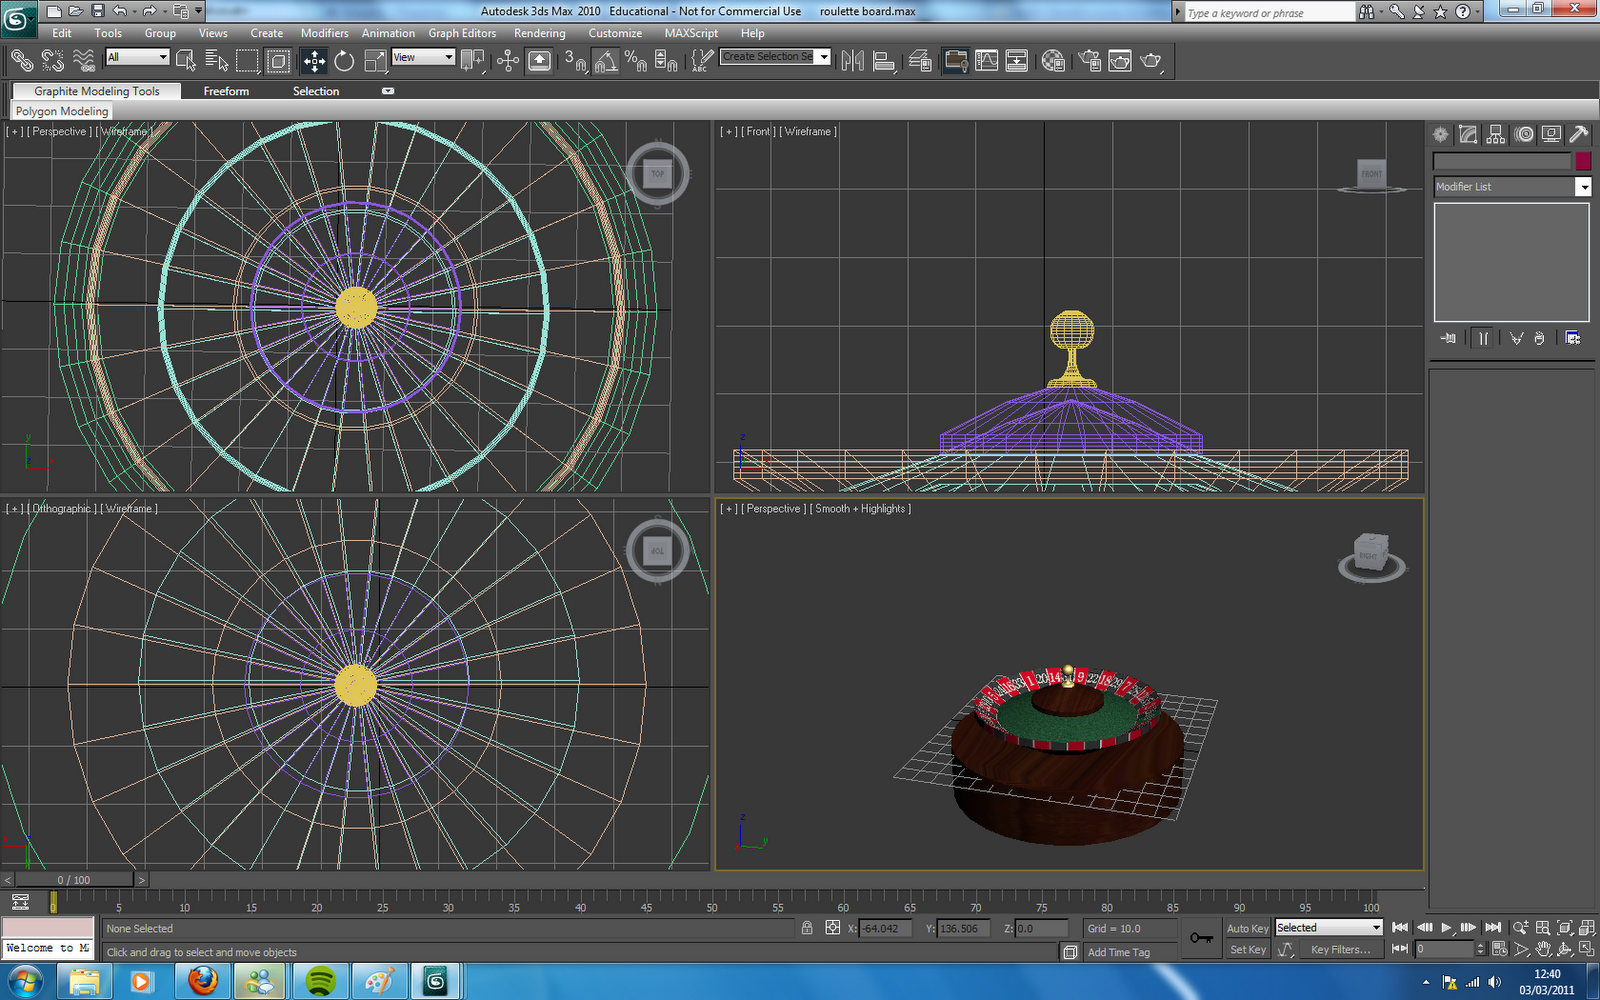1600x1000 pixels.
Task: Activate the Select and Rotate tool
Action: [x=344, y=61]
